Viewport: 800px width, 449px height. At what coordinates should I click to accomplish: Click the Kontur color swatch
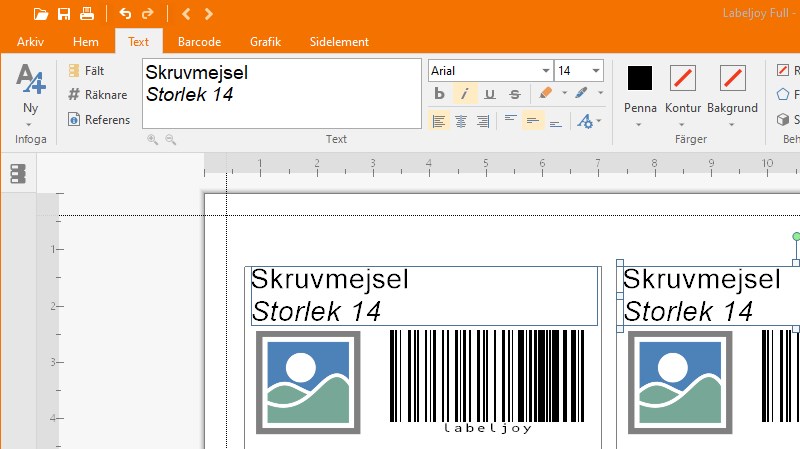pos(683,78)
